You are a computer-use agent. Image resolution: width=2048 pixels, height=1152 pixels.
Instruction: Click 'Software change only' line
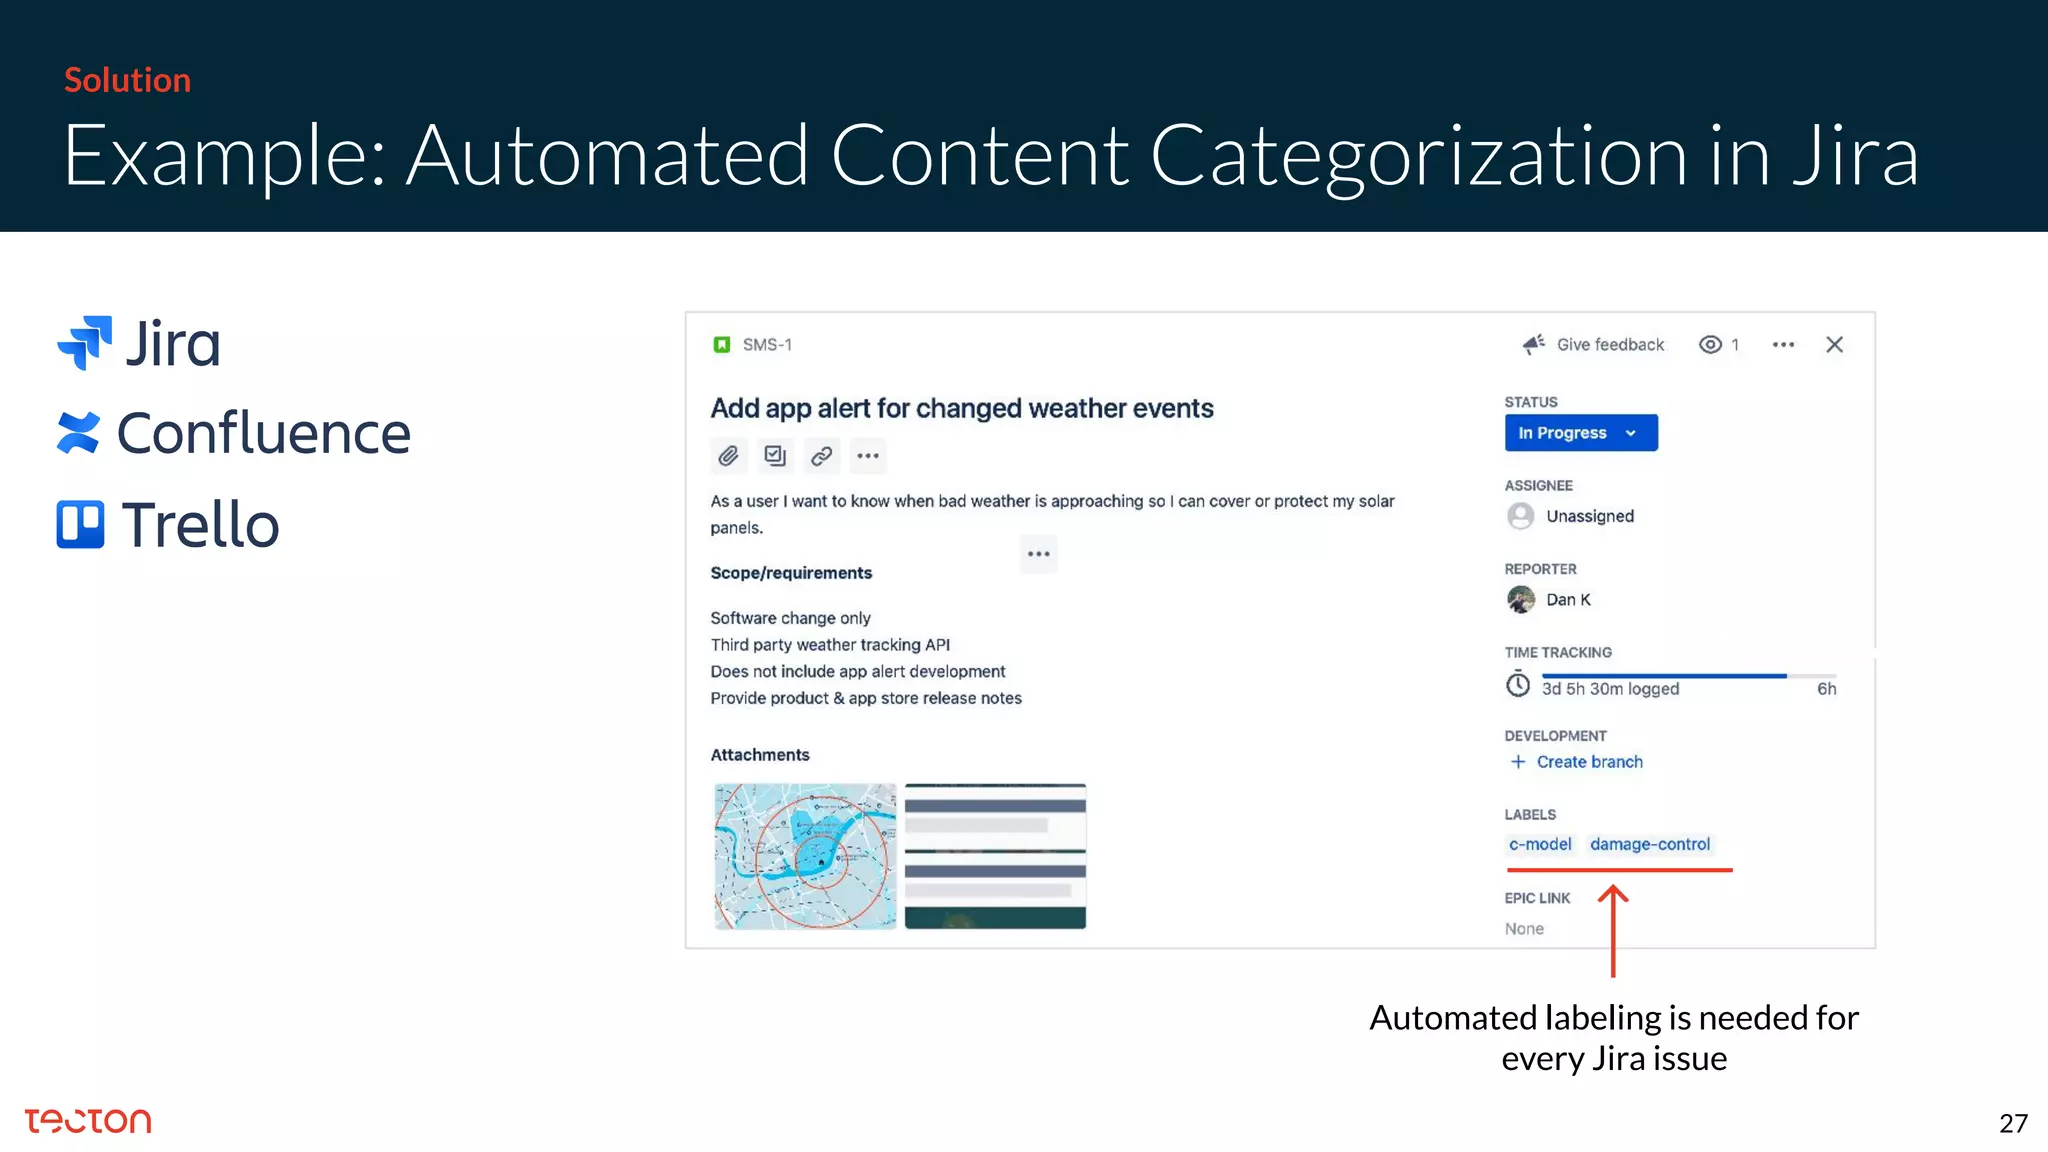click(790, 618)
